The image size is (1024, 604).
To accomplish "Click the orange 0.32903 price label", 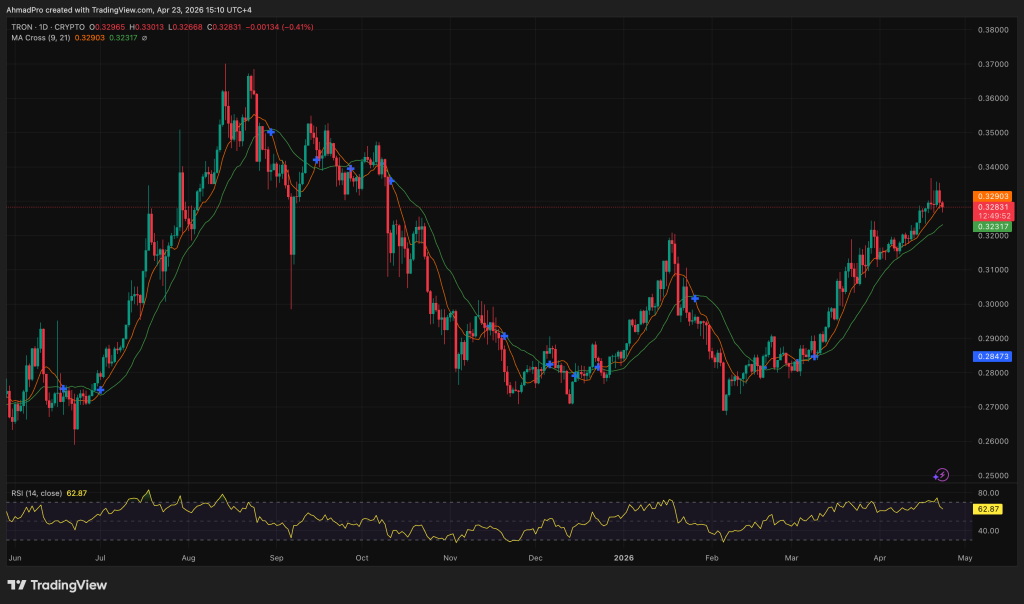I will click(992, 196).
